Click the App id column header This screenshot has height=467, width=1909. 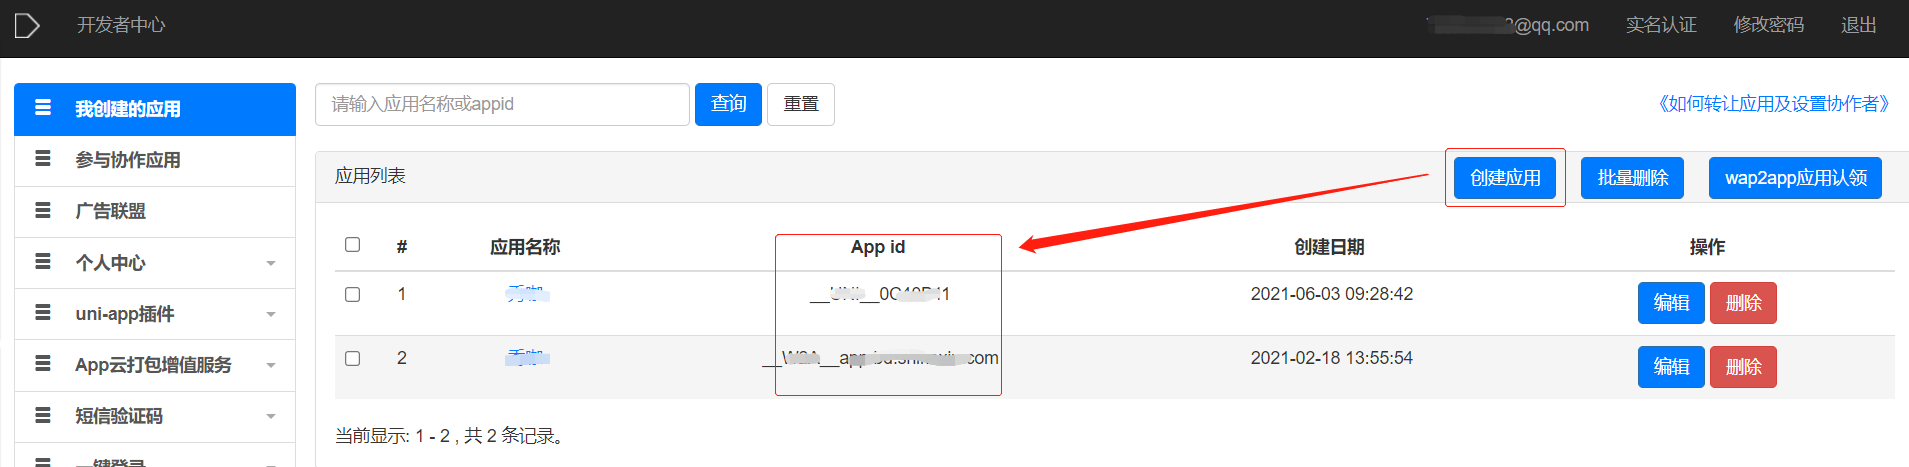[x=878, y=247]
